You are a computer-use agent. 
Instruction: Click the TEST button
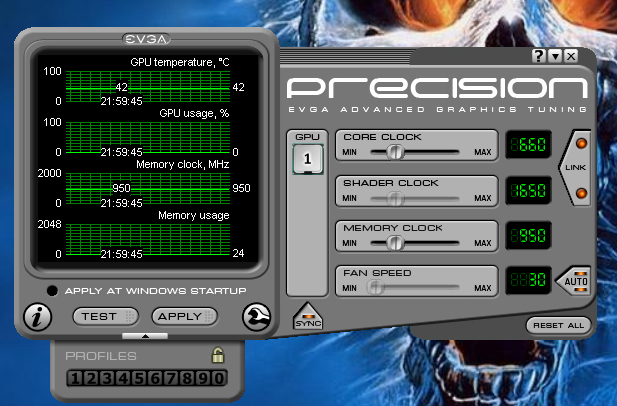(105, 317)
